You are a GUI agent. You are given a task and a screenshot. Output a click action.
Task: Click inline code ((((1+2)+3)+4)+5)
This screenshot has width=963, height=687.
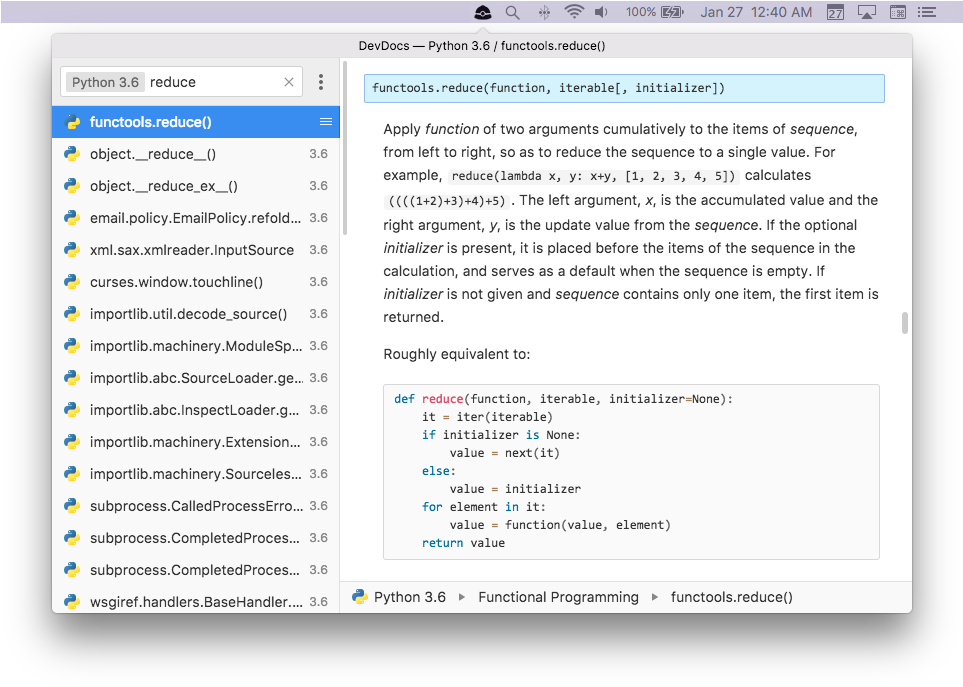(x=446, y=201)
